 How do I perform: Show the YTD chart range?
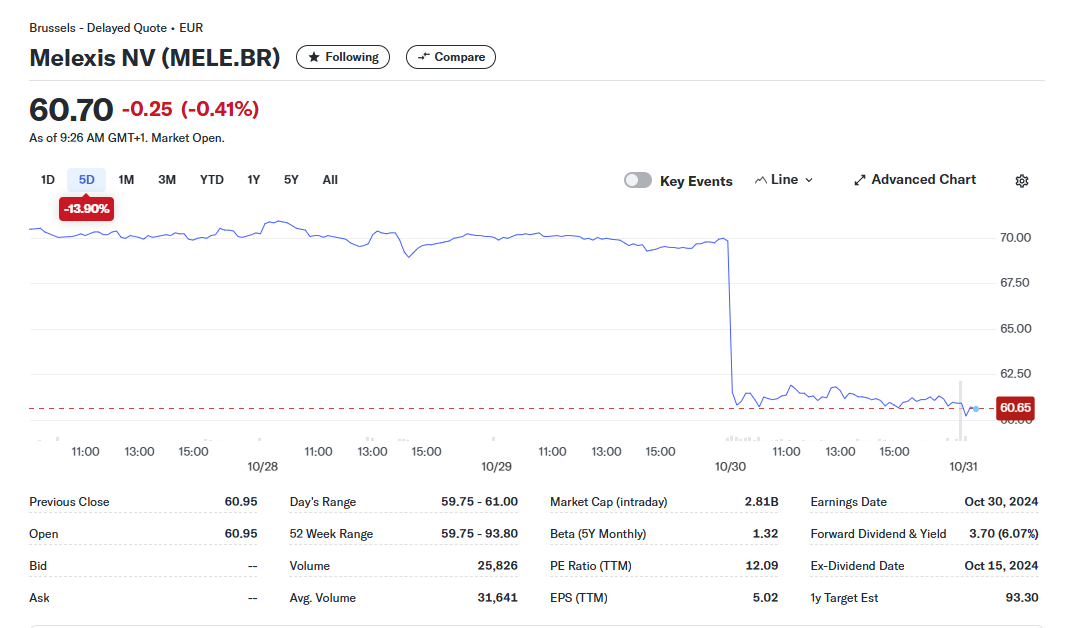tap(211, 180)
